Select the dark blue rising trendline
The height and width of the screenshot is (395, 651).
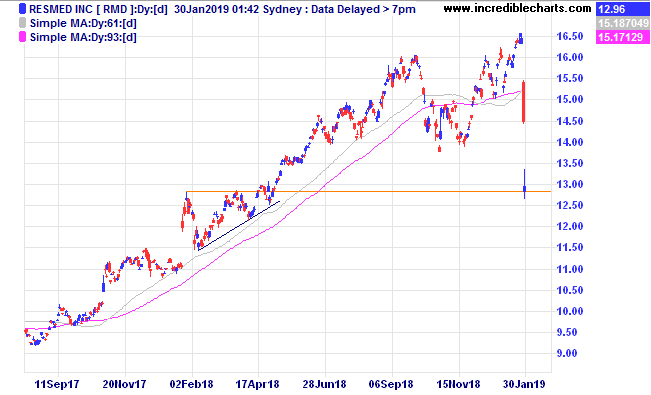(x=239, y=226)
